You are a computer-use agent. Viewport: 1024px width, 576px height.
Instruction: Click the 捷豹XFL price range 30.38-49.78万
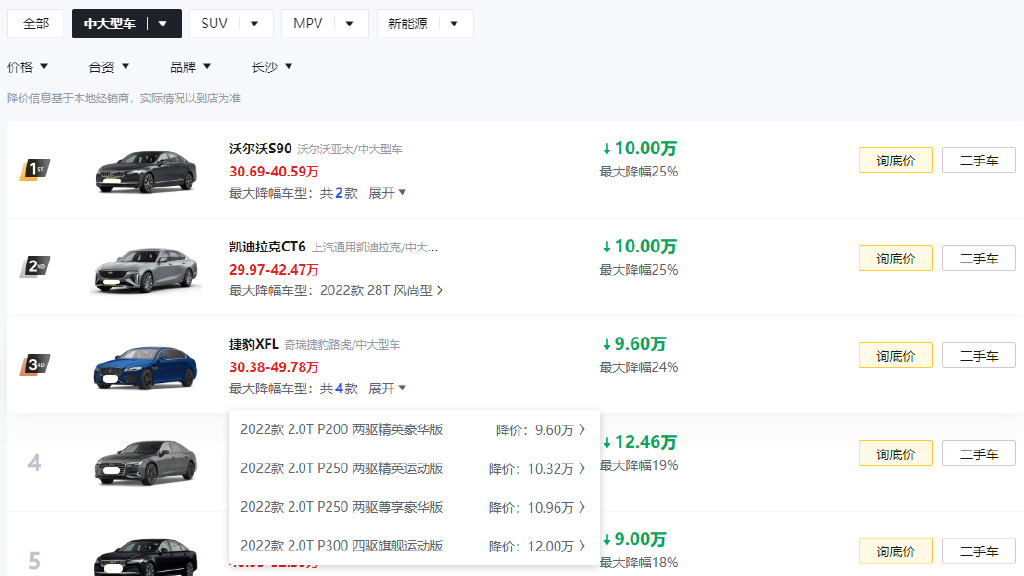[274, 367]
